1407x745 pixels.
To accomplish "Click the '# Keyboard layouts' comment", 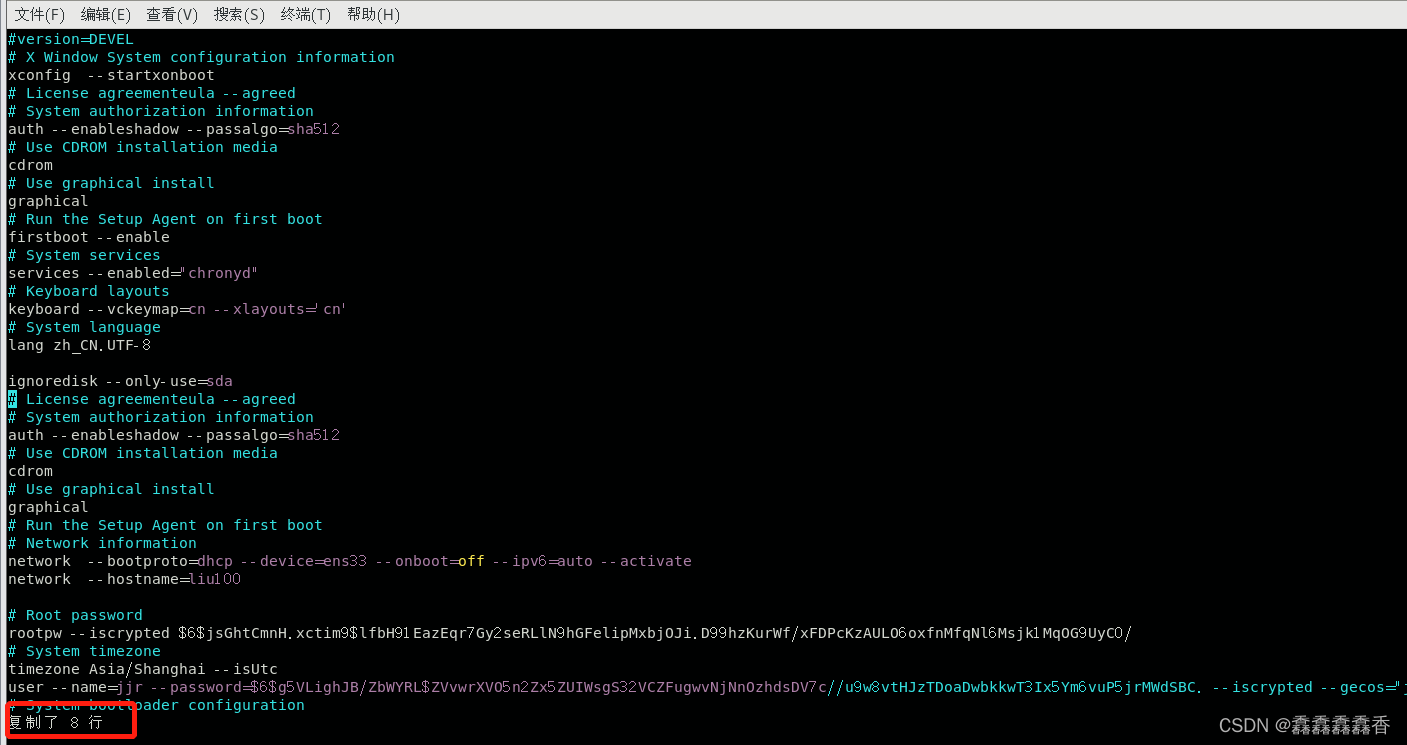I will click(89, 291).
